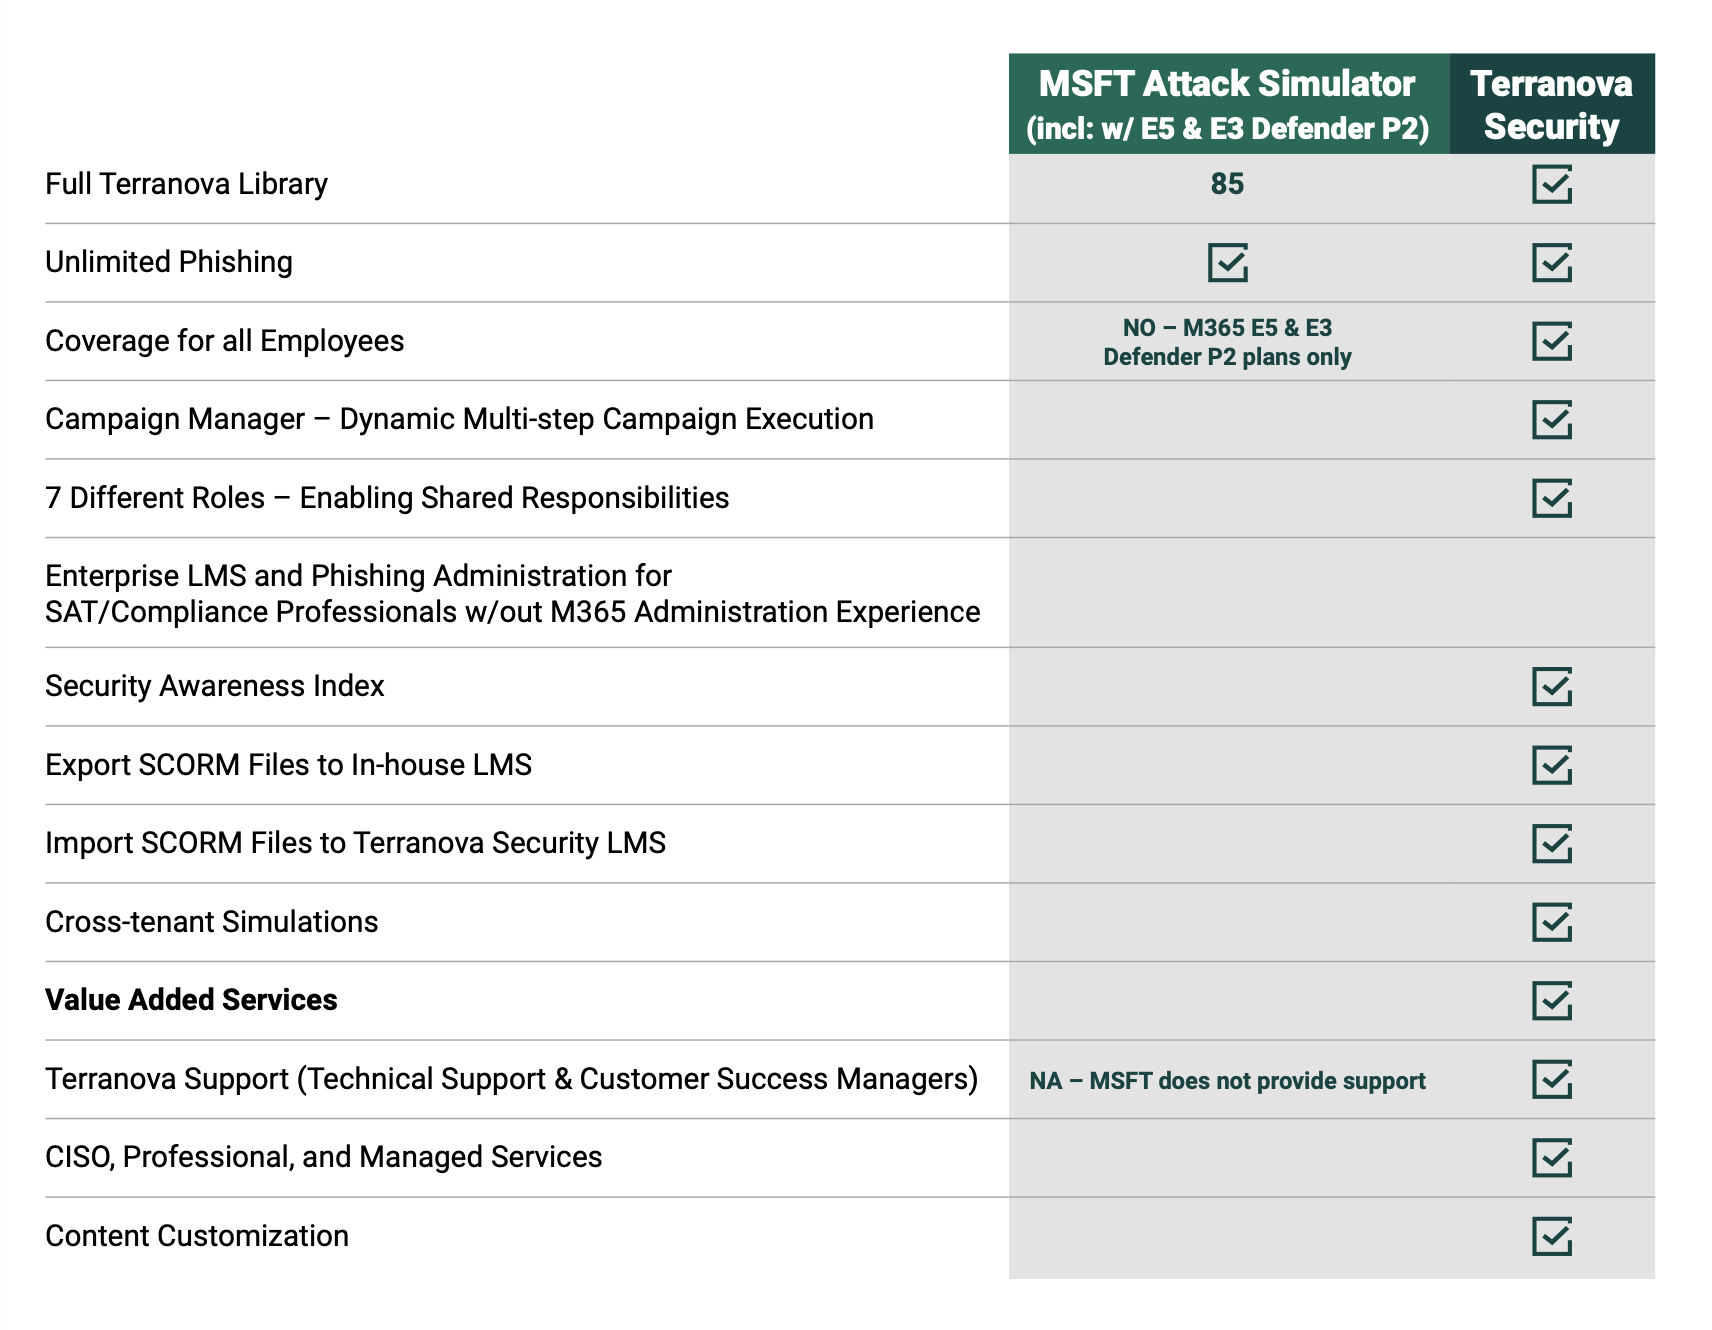Screen dimensions: 1712x1330
Task: Click 'Terranova Support (Technical Support & Customer Success Managers)'
Action: pos(512,1079)
